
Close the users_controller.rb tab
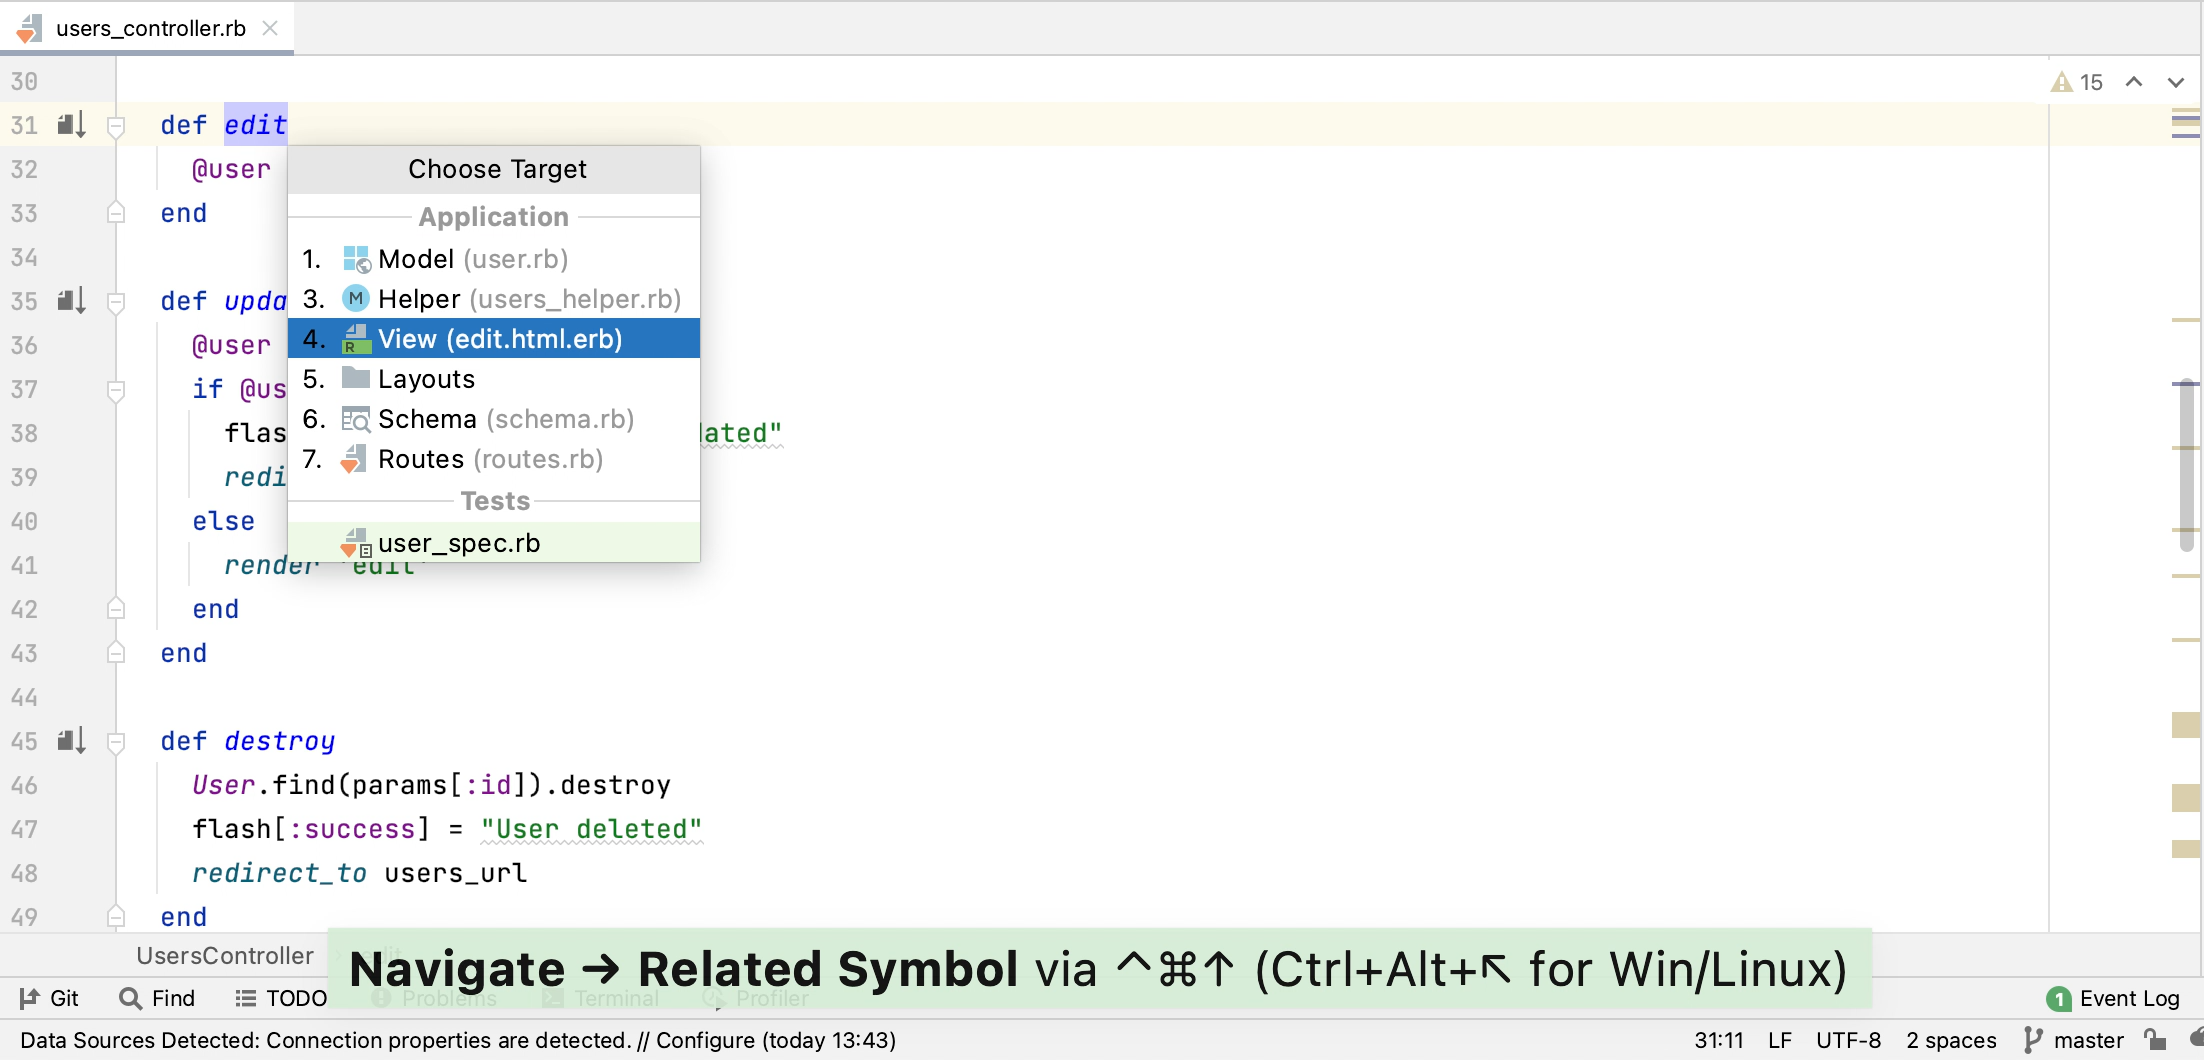270,28
